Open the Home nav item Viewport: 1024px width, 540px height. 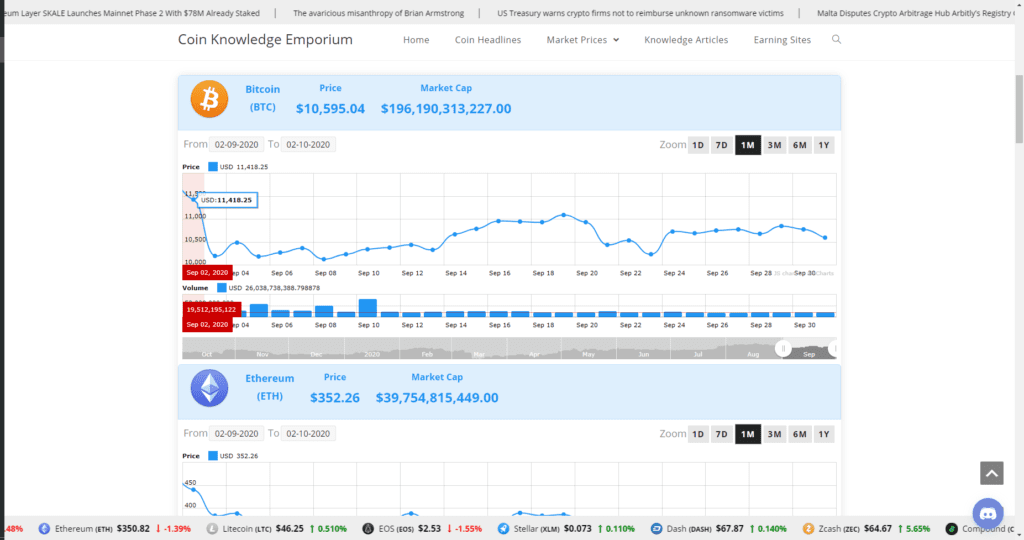click(x=416, y=40)
